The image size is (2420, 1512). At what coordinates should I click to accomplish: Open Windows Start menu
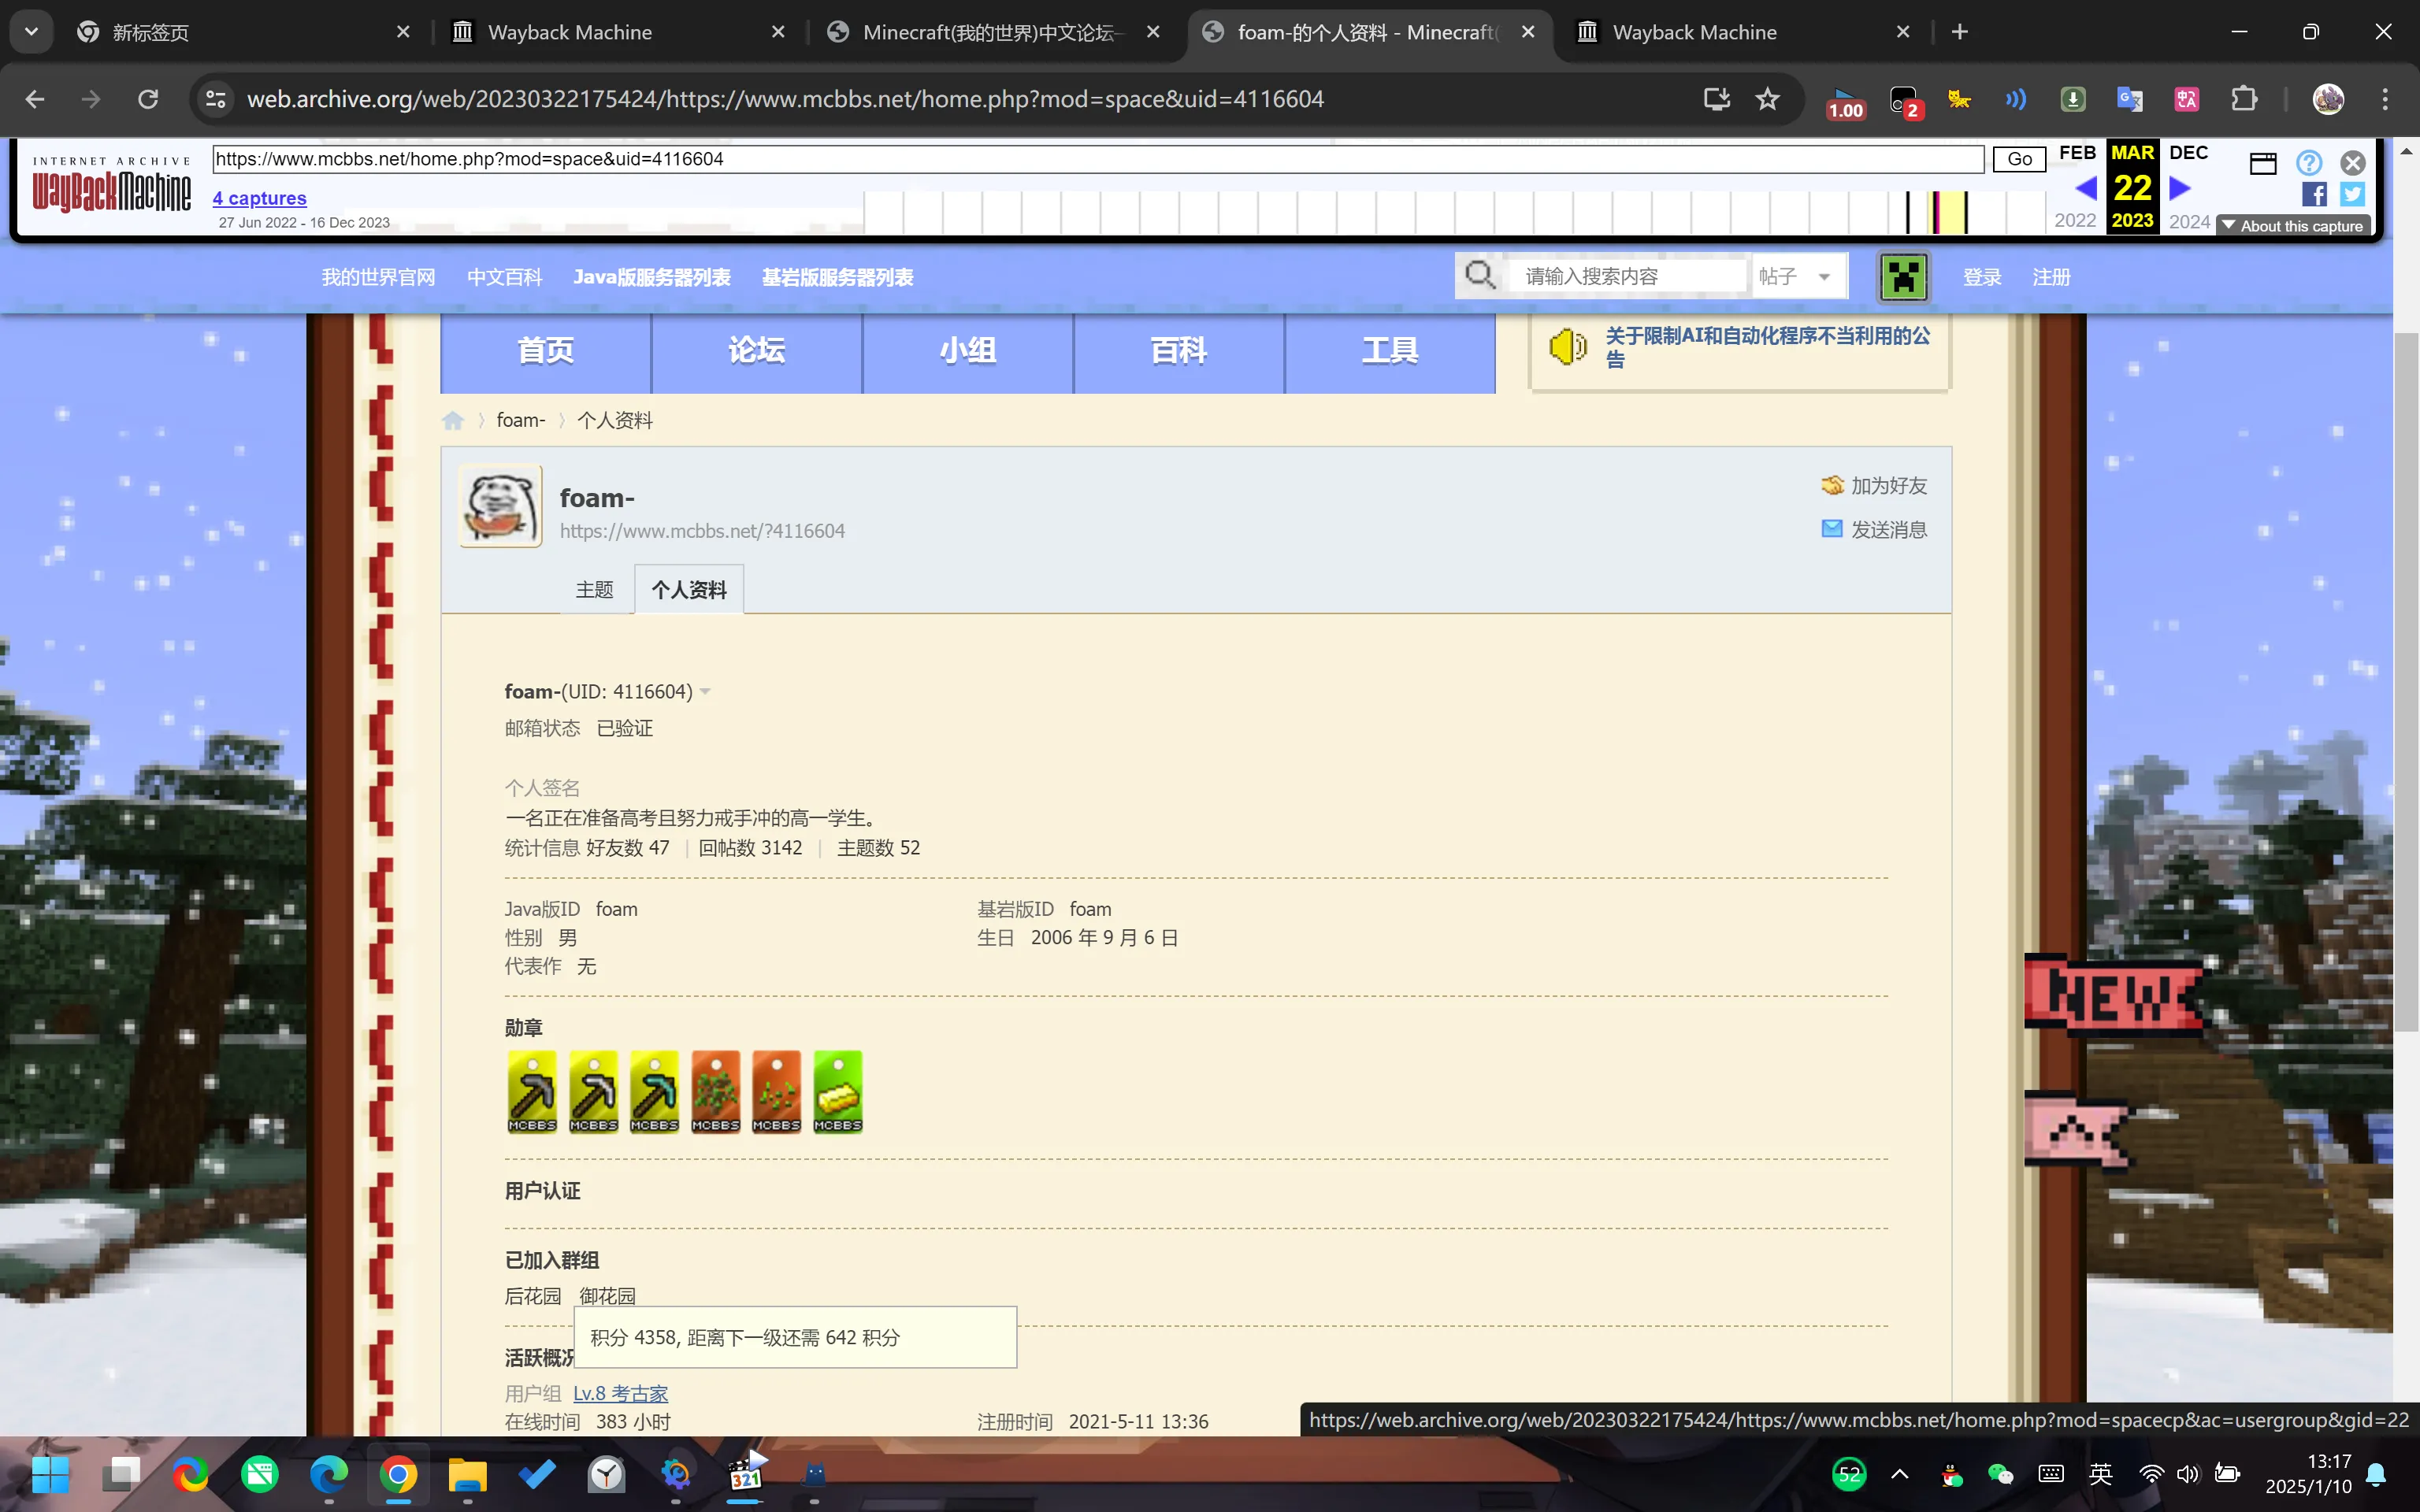click(50, 1474)
